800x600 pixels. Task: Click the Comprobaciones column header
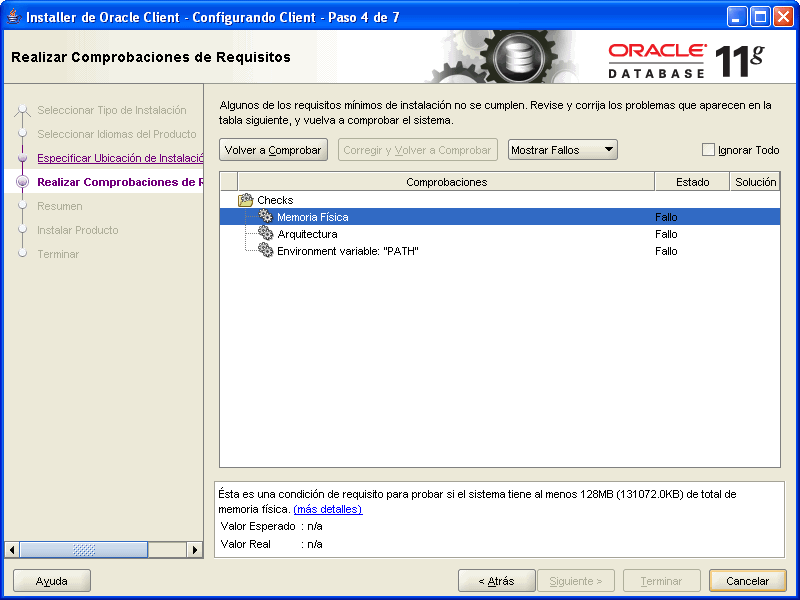[446, 182]
